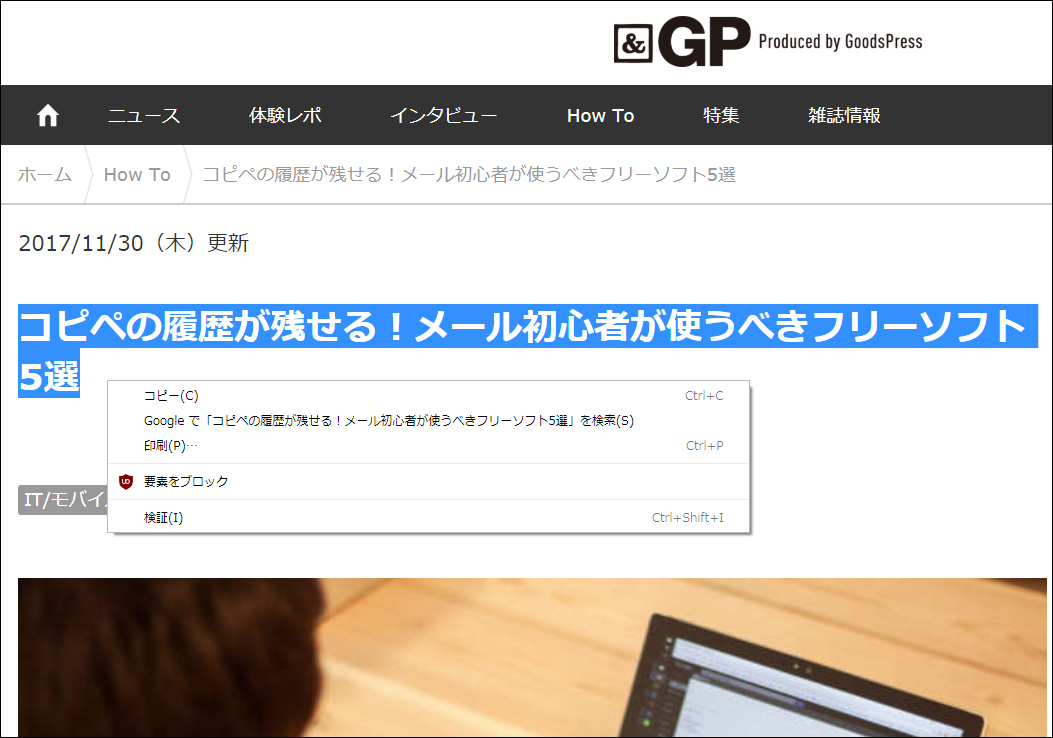Open the 体験レポ navigation tab
The image size is (1053, 738).
pos(285,116)
